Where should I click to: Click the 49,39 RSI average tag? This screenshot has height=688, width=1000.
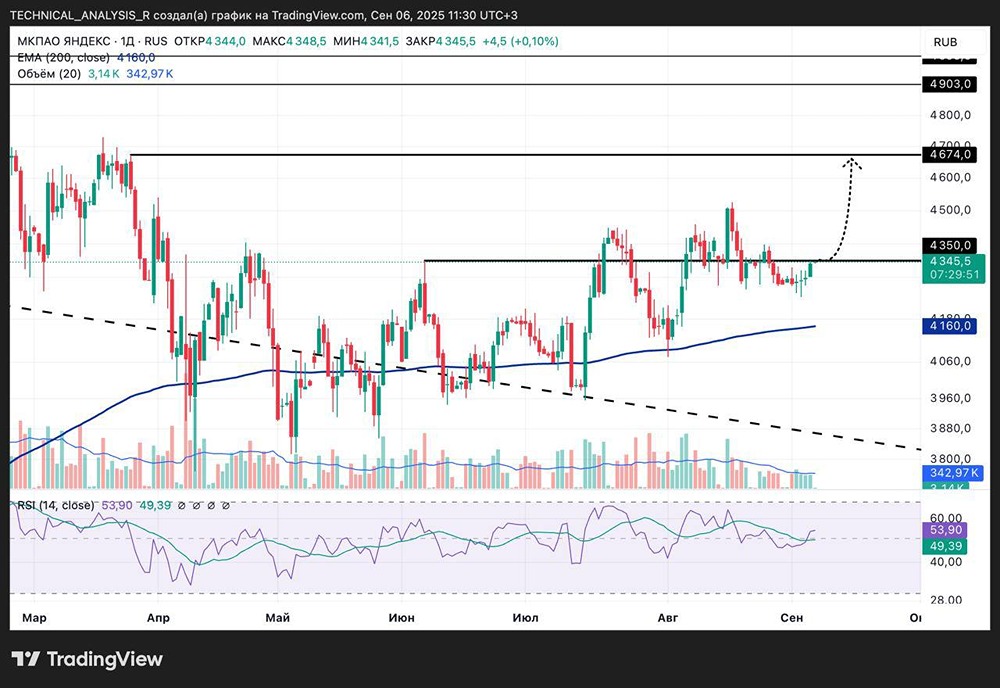click(947, 545)
